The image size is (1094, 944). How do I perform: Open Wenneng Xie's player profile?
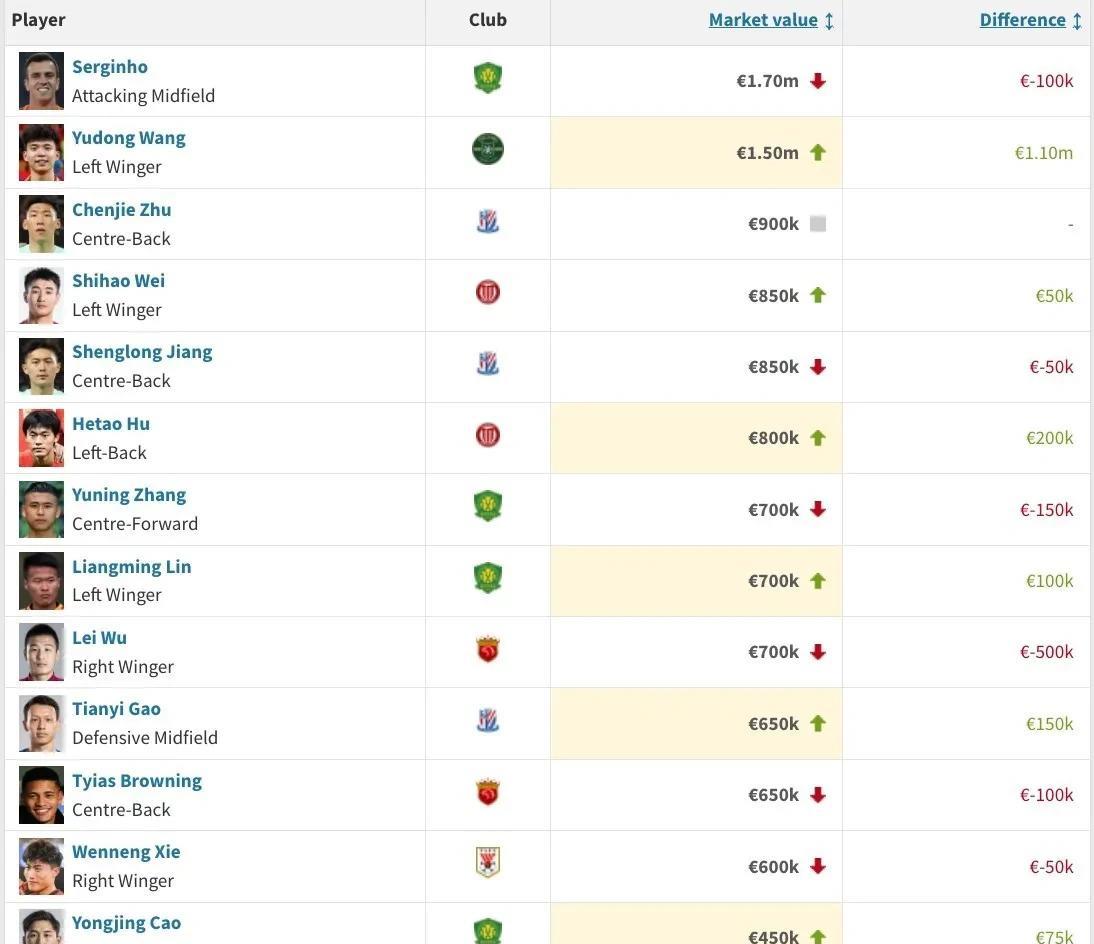[x=126, y=853]
